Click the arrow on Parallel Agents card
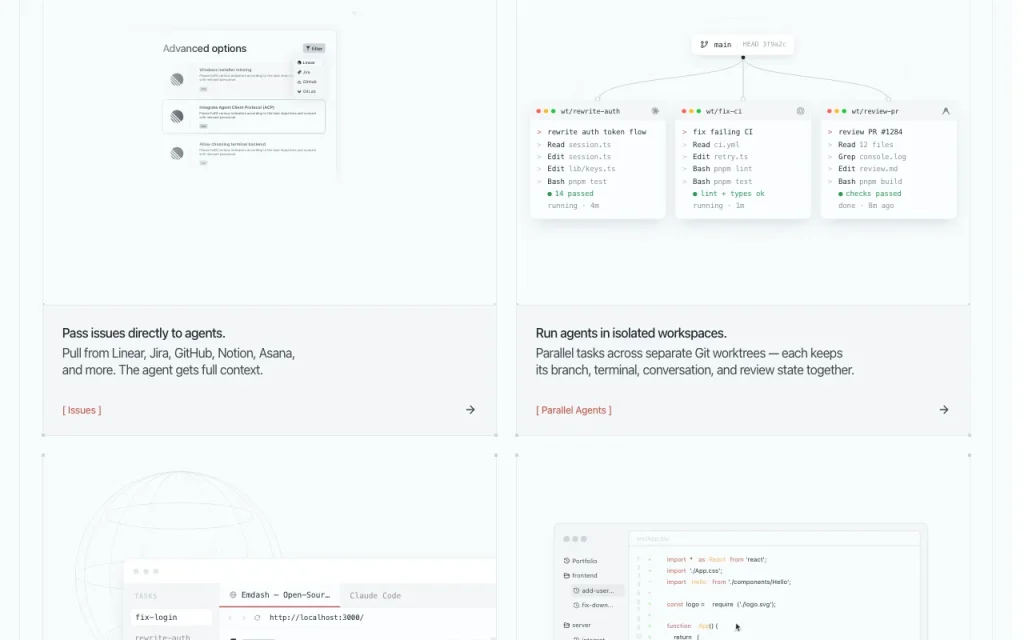The height and width of the screenshot is (640, 1024). (x=944, y=410)
